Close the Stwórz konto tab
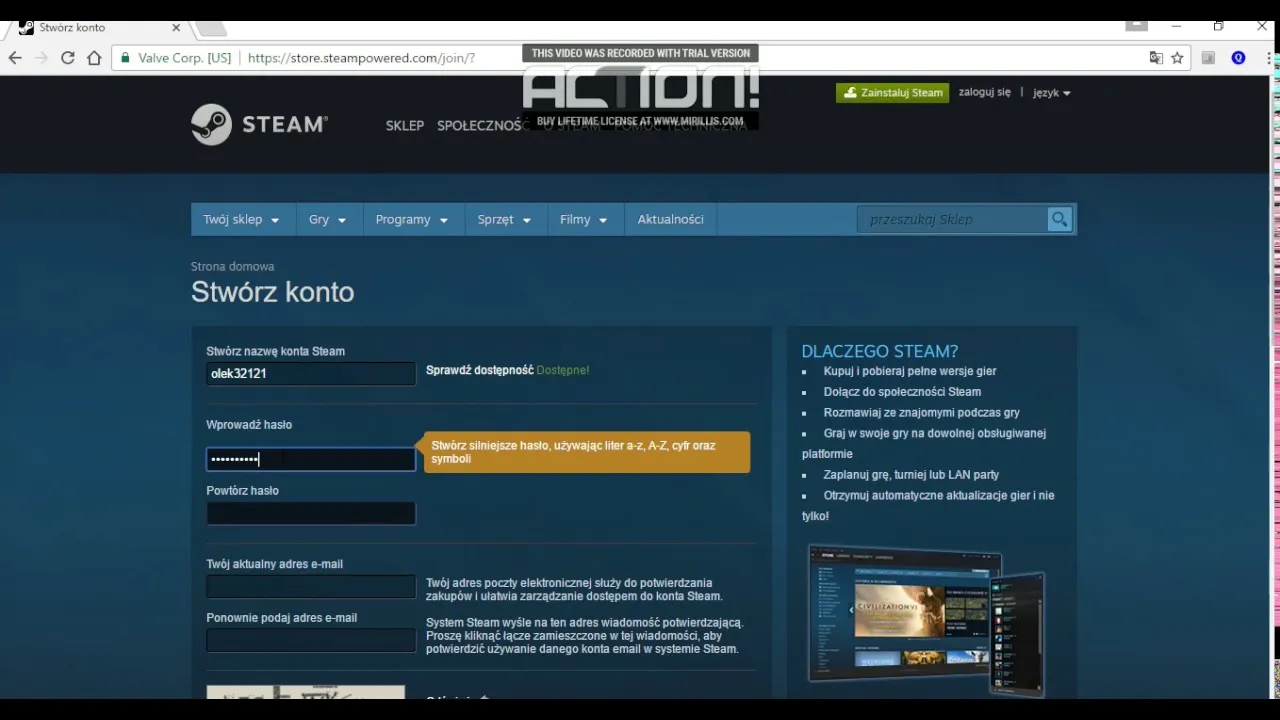 click(177, 27)
